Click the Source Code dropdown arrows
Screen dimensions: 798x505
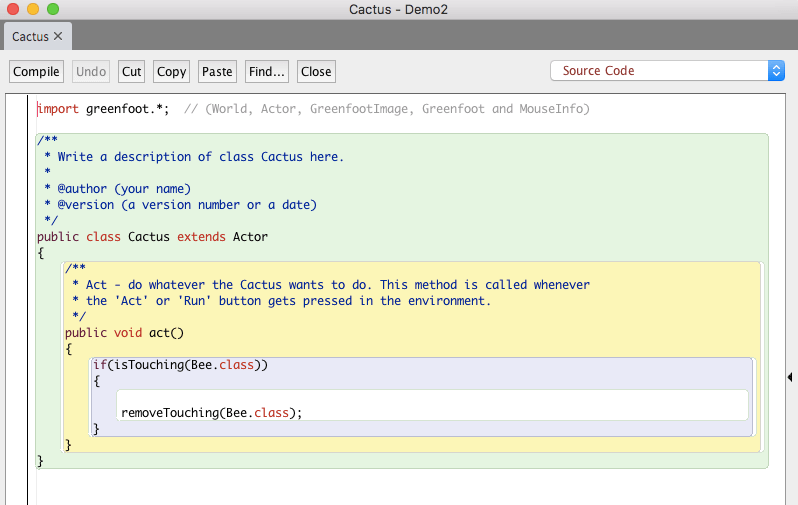tap(776, 71)
